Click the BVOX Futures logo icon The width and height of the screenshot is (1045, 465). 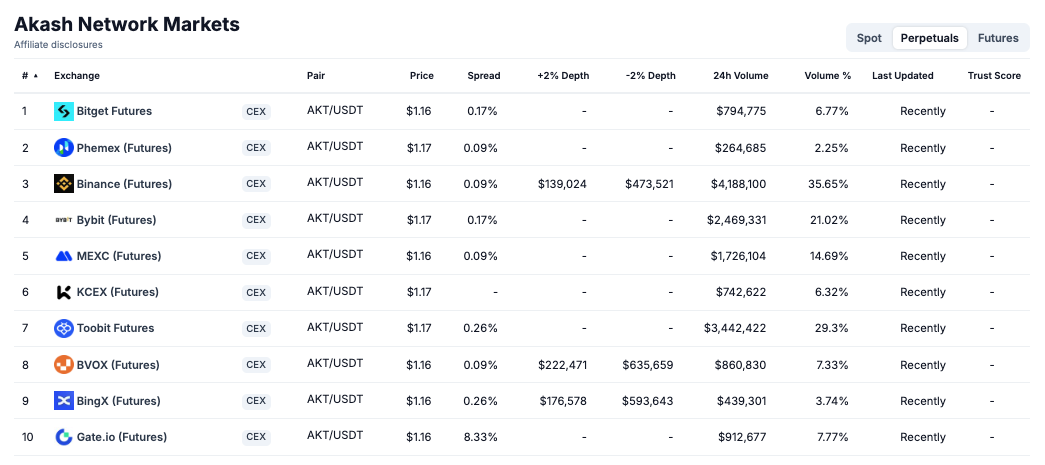64,365
